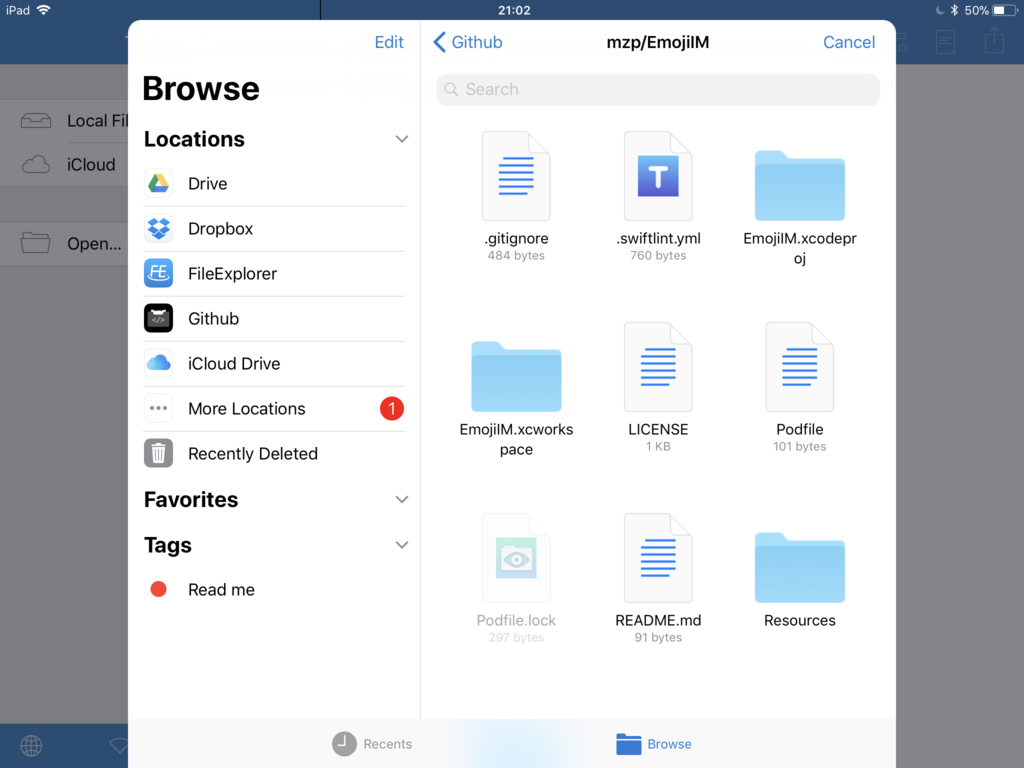
Task: Tap the document icon in background toolbar
Action: (x=945, y=42)
